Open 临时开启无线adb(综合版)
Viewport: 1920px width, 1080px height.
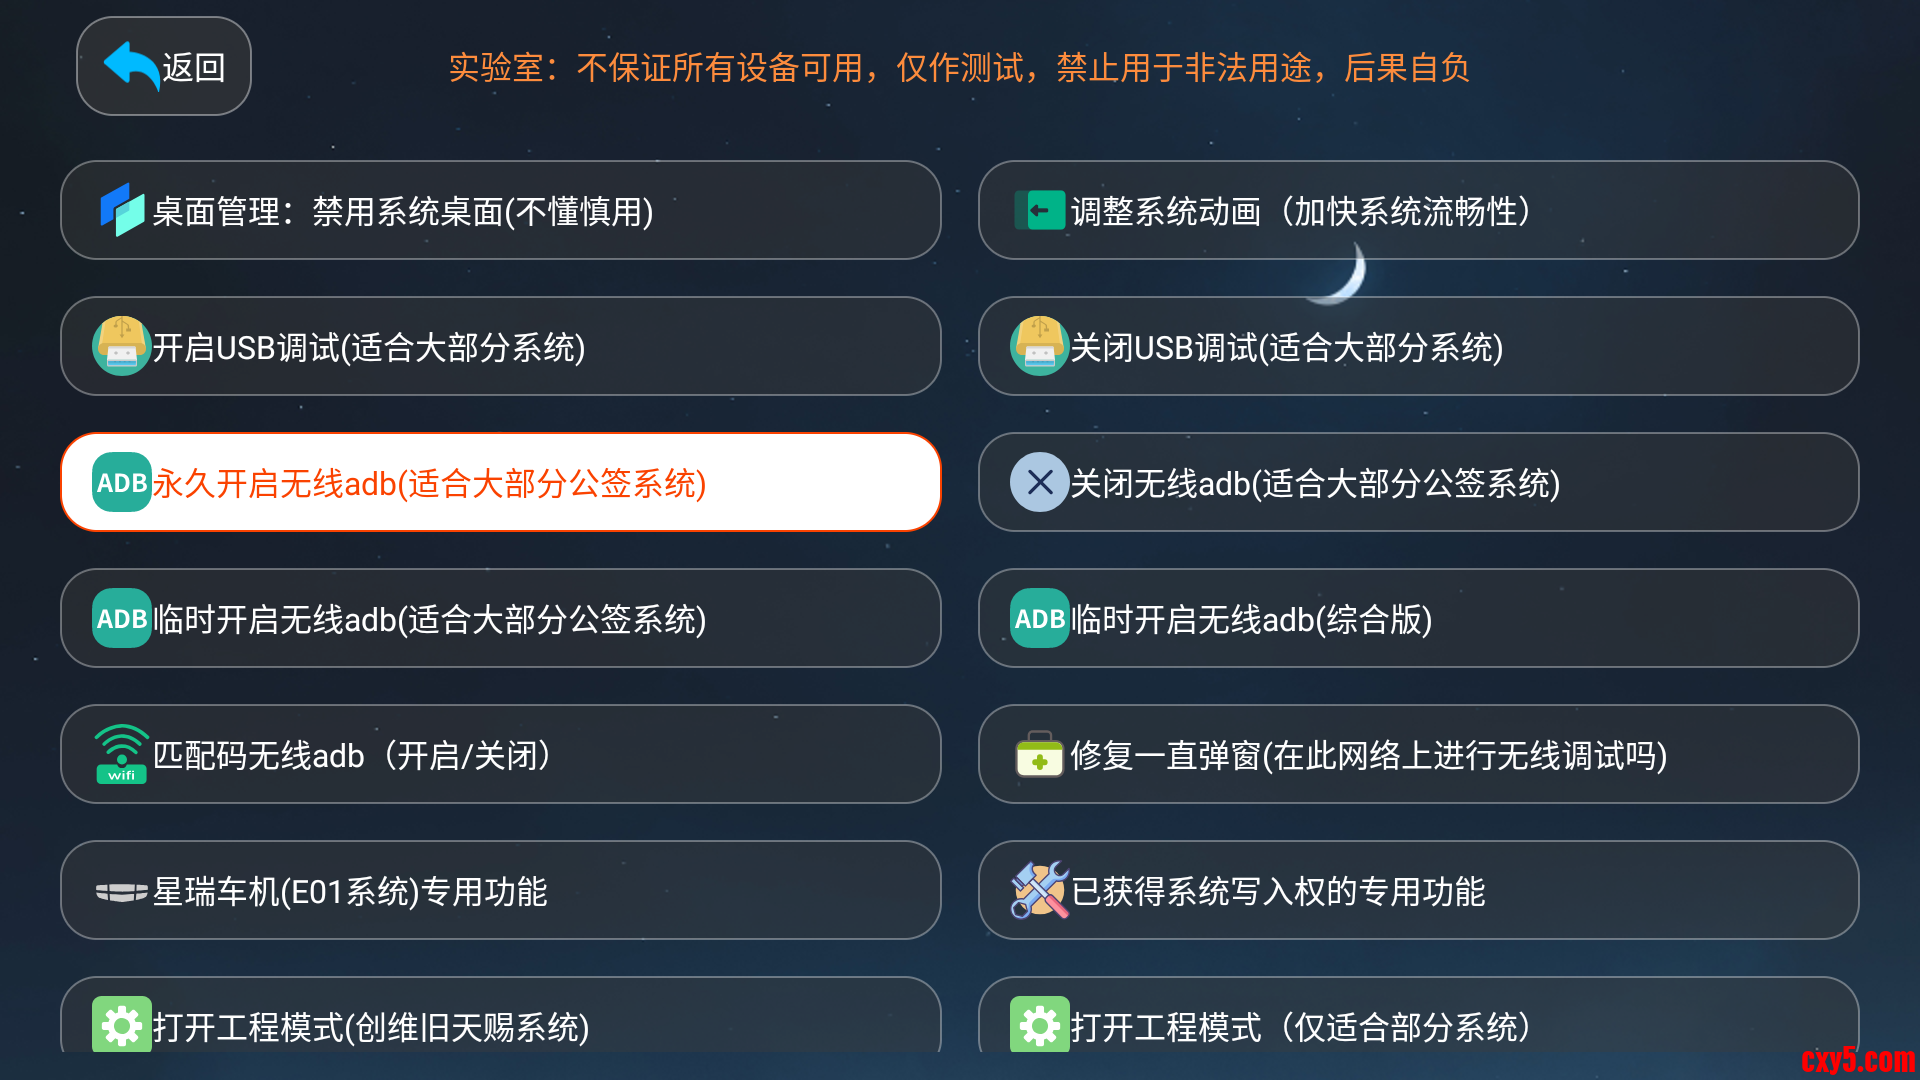[1418, 618]
